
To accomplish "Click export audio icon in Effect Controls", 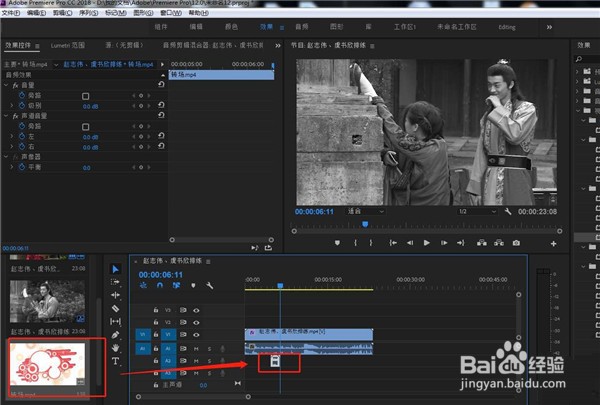I will click(268, 248).
